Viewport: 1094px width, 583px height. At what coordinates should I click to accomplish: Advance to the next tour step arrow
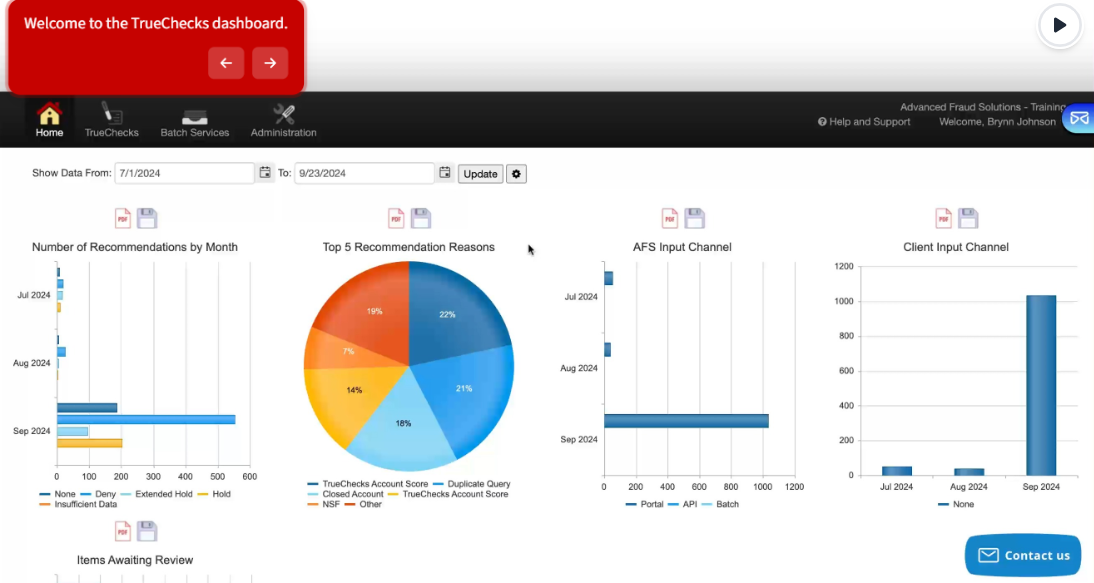click(x=270, y=63)
